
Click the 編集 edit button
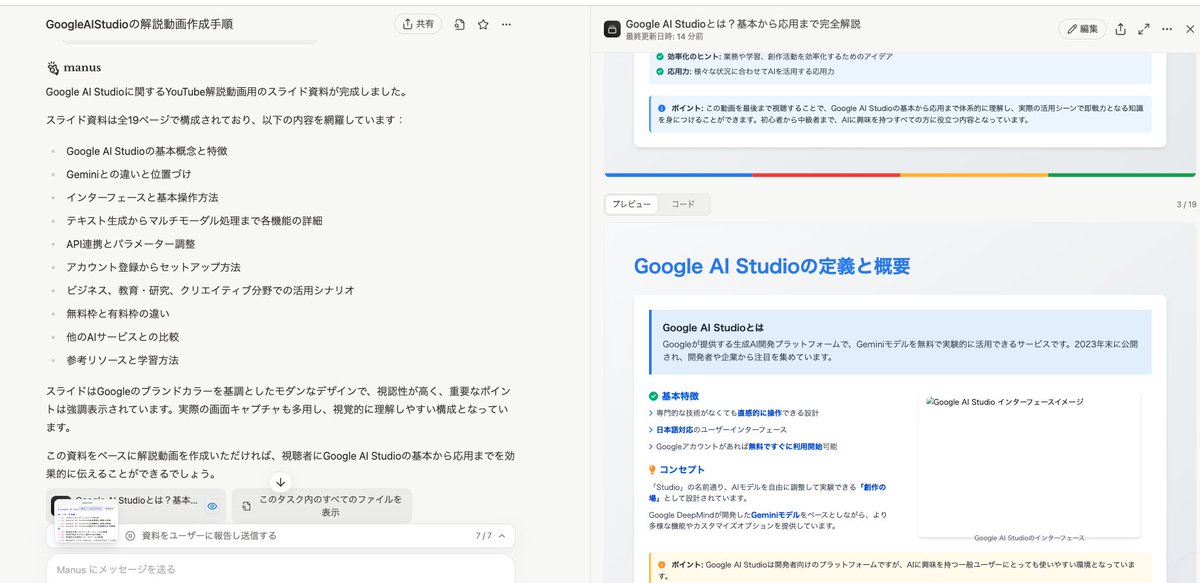1082,29
